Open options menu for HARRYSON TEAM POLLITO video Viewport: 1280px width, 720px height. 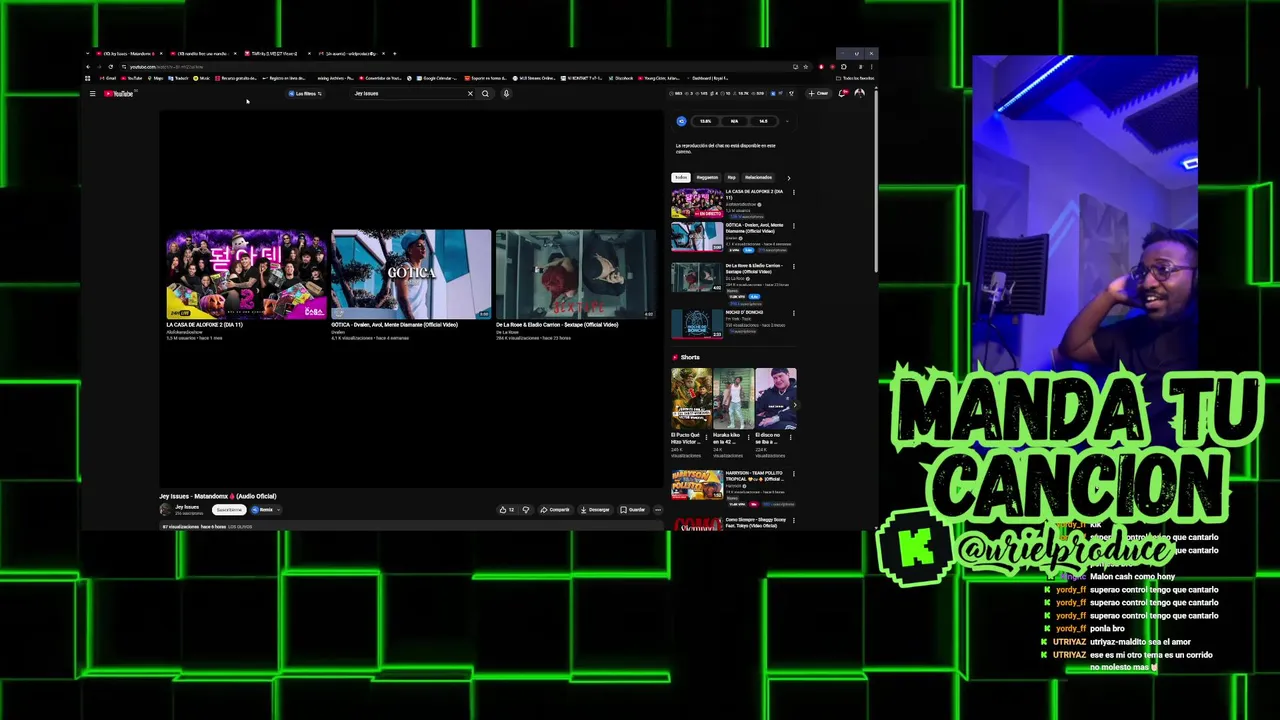point(794,474)
